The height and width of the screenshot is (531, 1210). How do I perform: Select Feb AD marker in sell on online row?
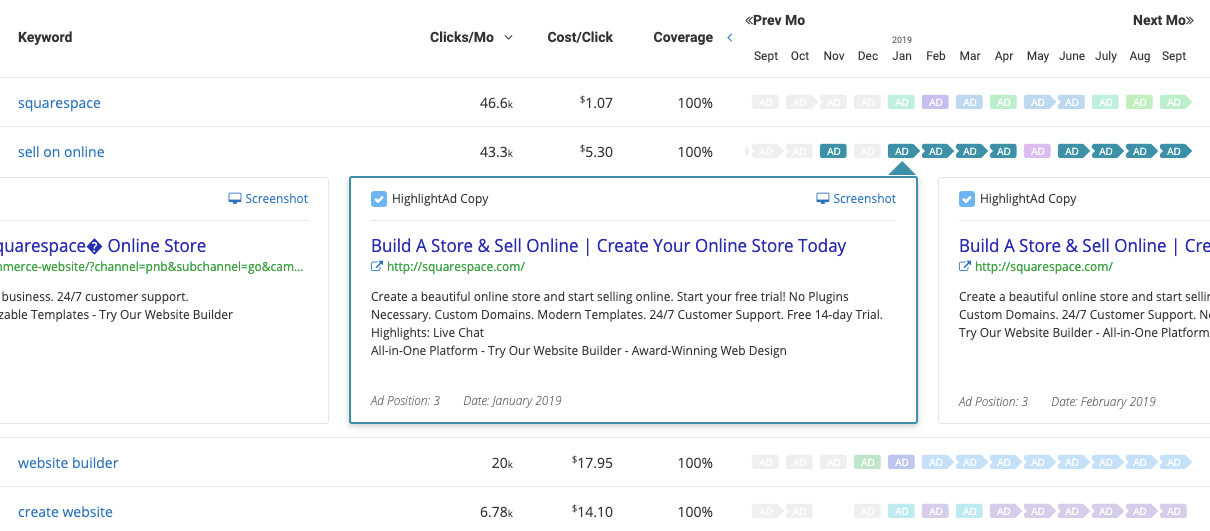tap(936, 152)
